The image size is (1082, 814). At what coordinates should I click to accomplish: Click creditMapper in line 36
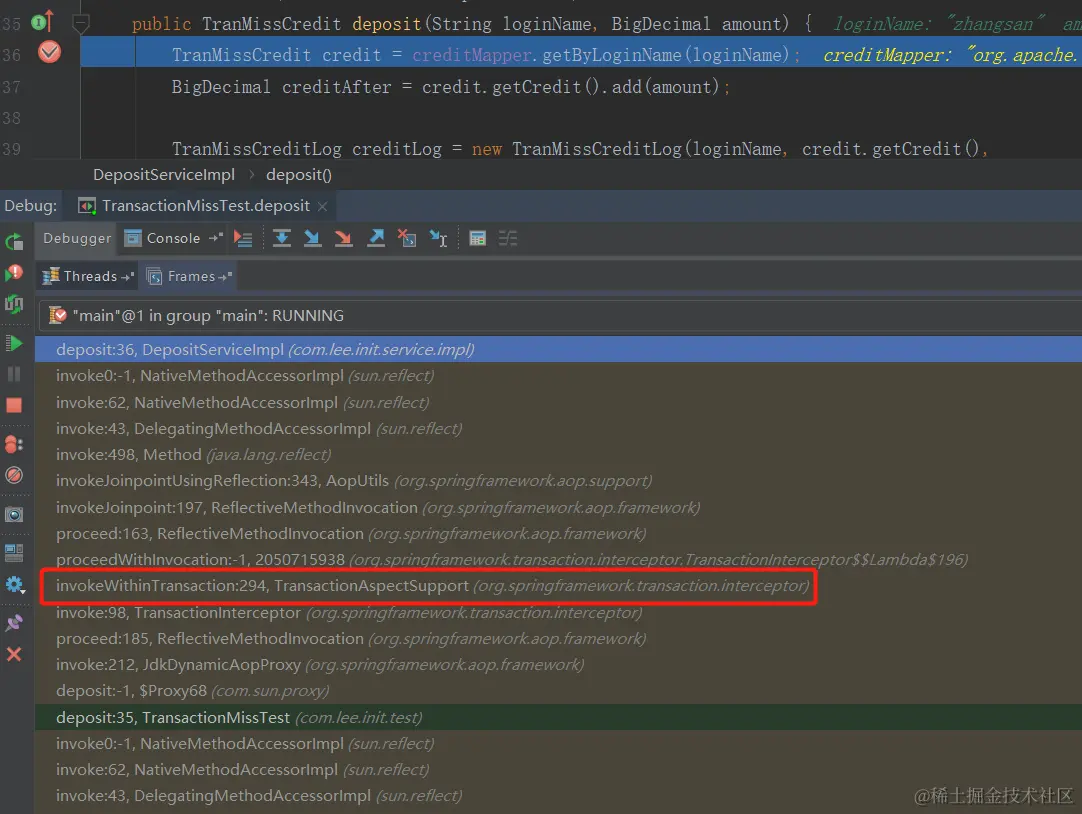[x=472, y=55]
